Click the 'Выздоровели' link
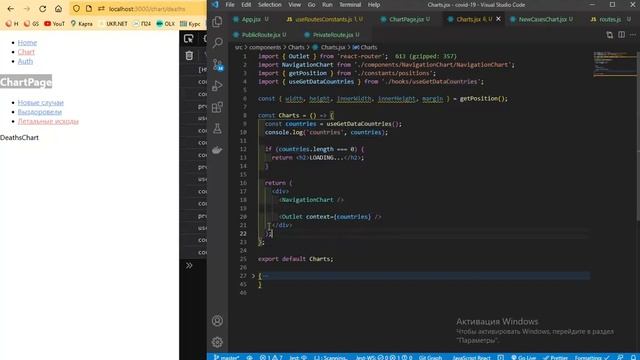 click(x=40, y=112)
